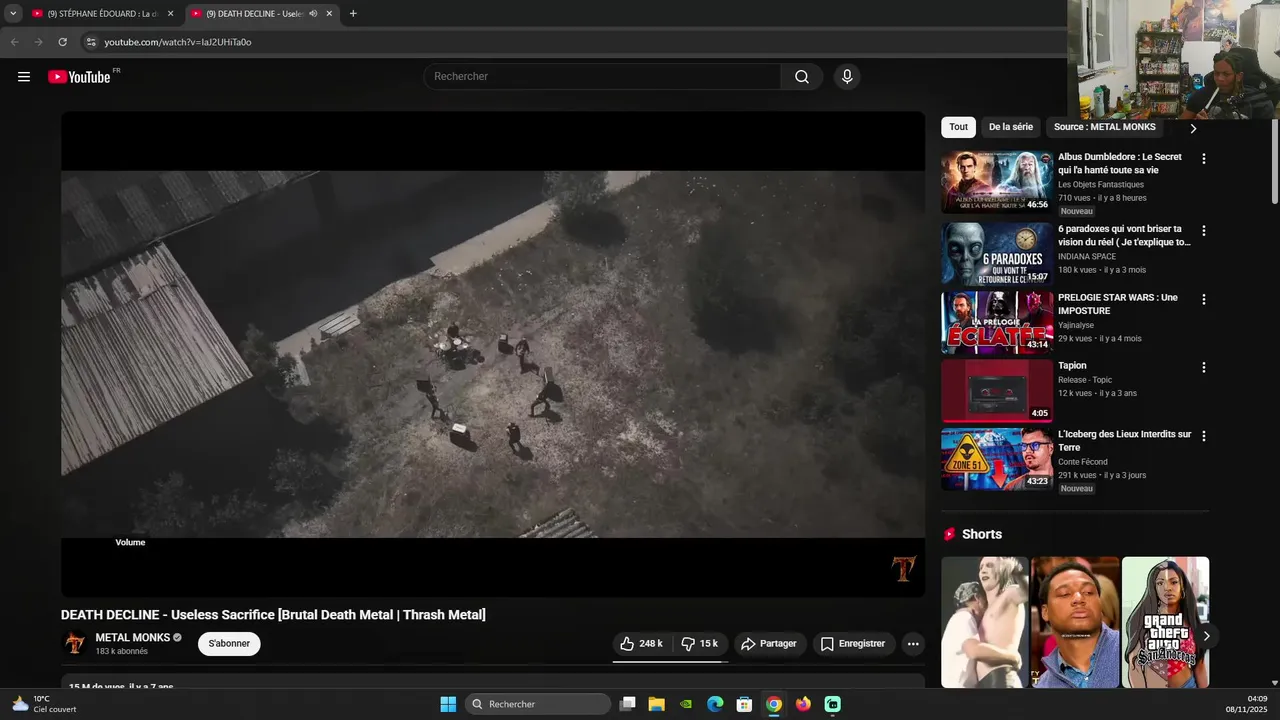Like the video with thumbs-up 248 k
Viewport: 1280px width, 720px height.
click(641, 644)
